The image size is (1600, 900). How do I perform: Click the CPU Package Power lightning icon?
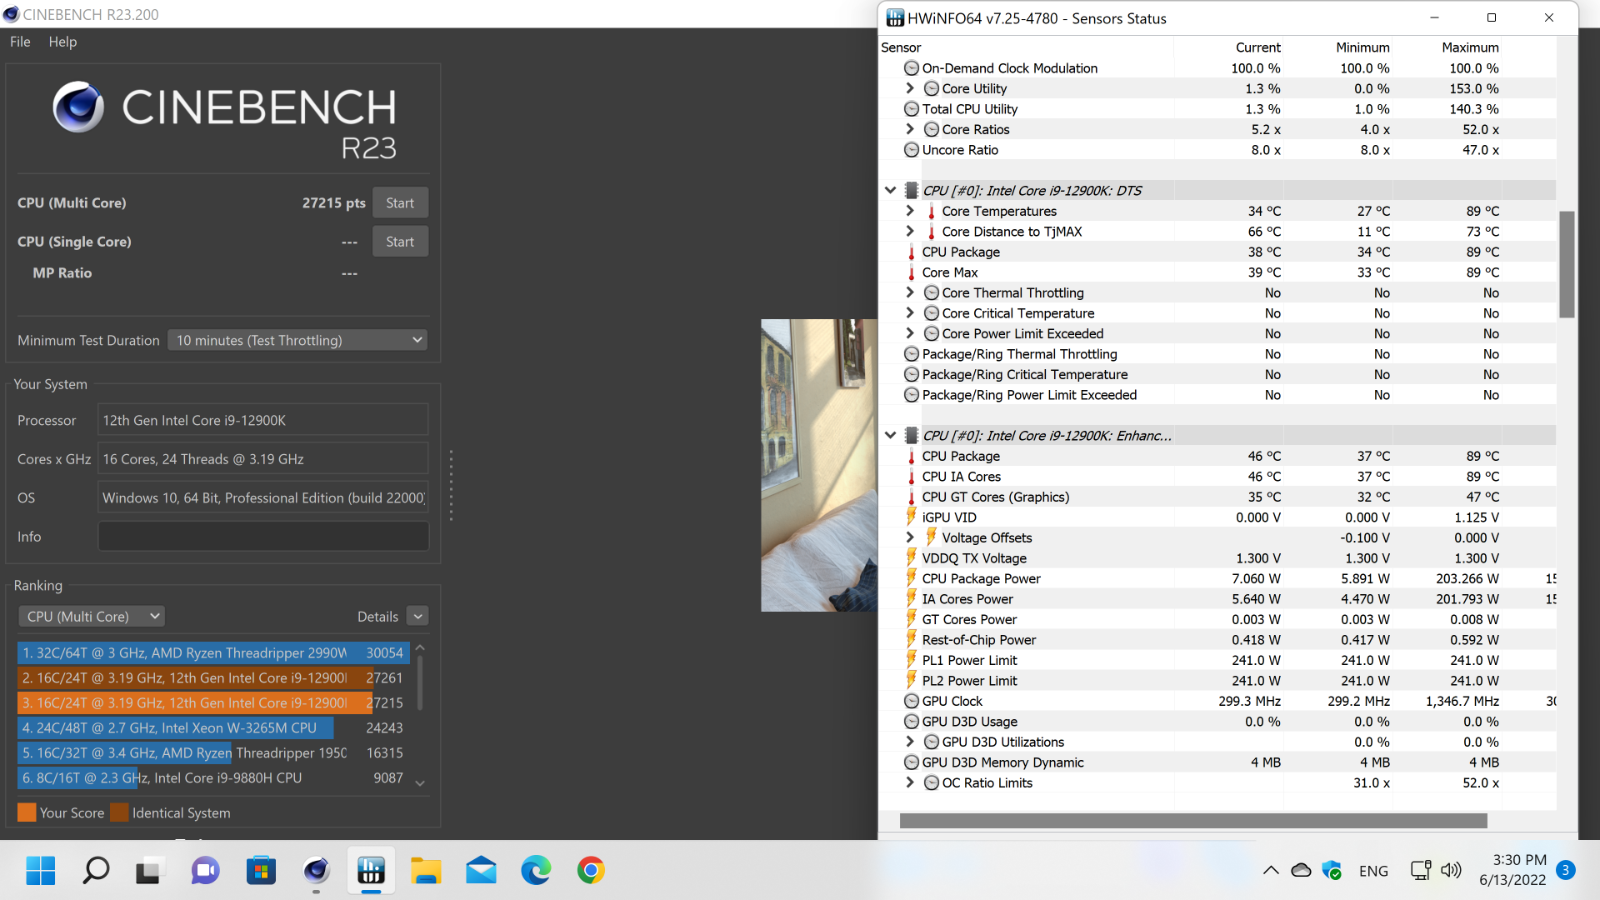pos(911,578)
